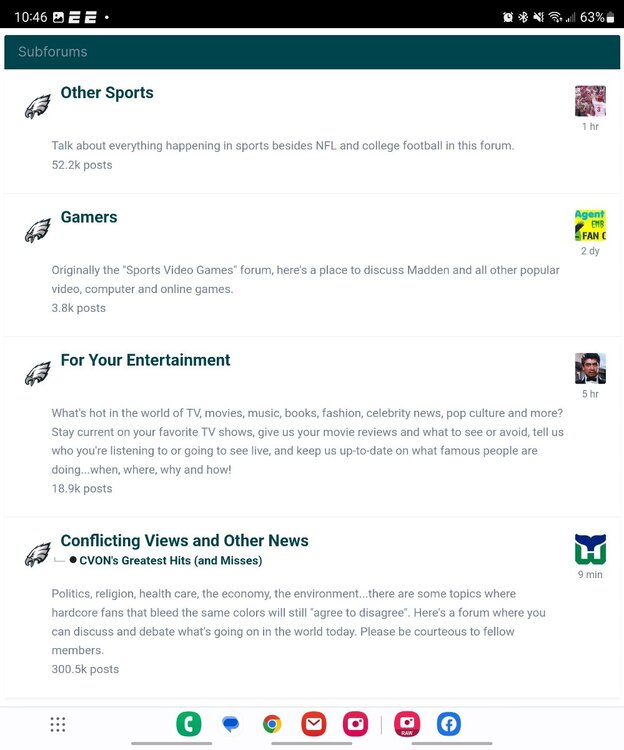
Task: Open CVON's Greatest Hits (and Misses)
Action: pos(171,561)
